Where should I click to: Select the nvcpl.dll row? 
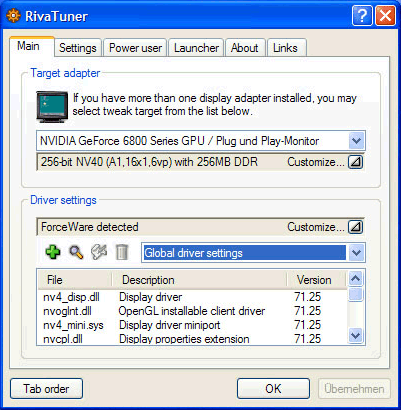click(x=192, y=339)
